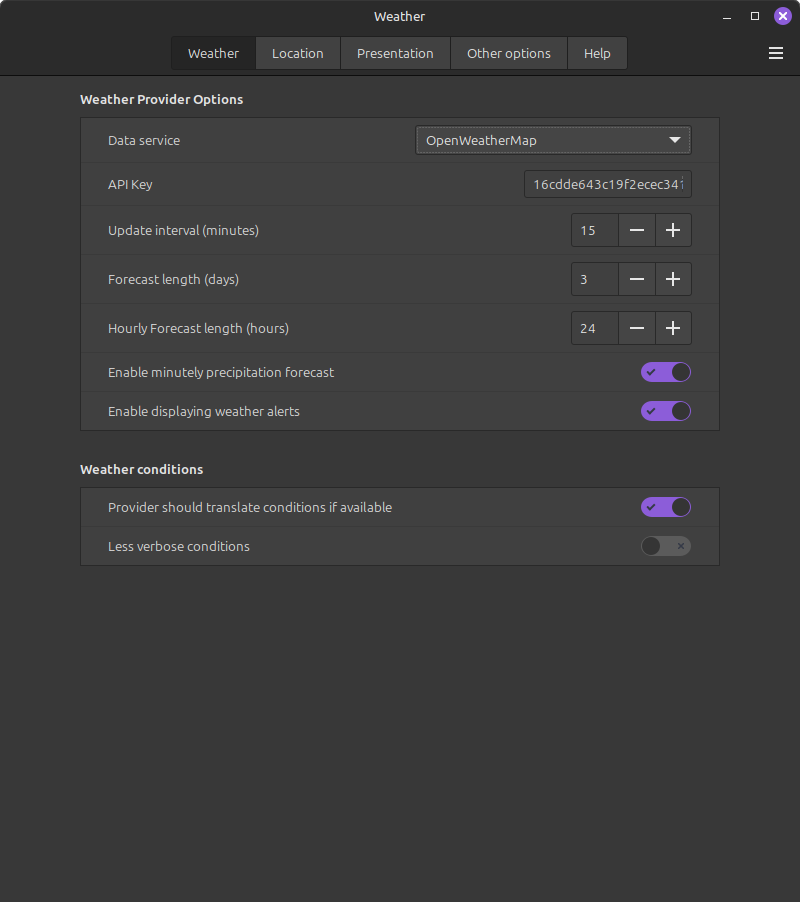Disable minutely precipitation forecast toggle

pyautogui.click(x=666, y=372)
